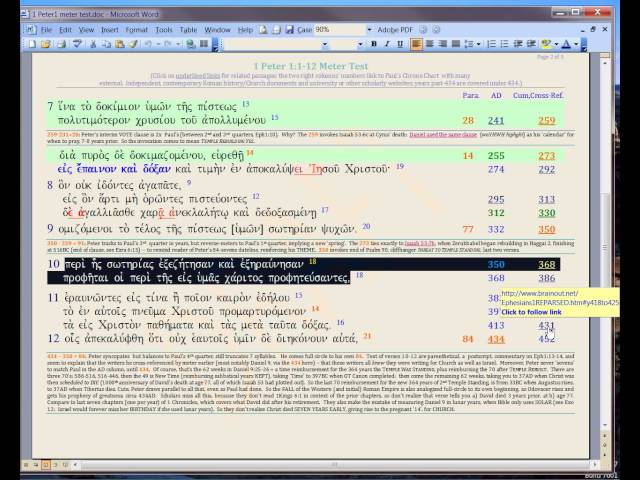Image resolution: width=640 pixels, height=480 pixels.
Task: Follow the 313 cross-reference link
Action: coord(546,199)
